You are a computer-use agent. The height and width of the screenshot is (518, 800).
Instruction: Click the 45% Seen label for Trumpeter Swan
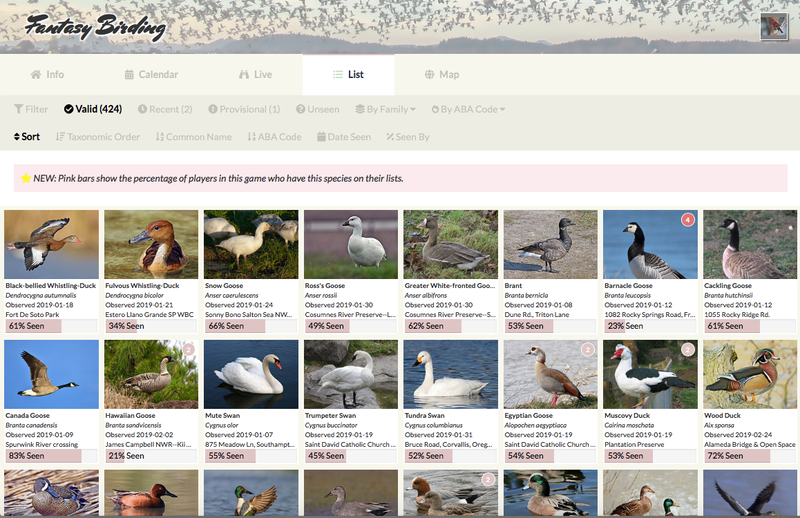tap(327, 456)
